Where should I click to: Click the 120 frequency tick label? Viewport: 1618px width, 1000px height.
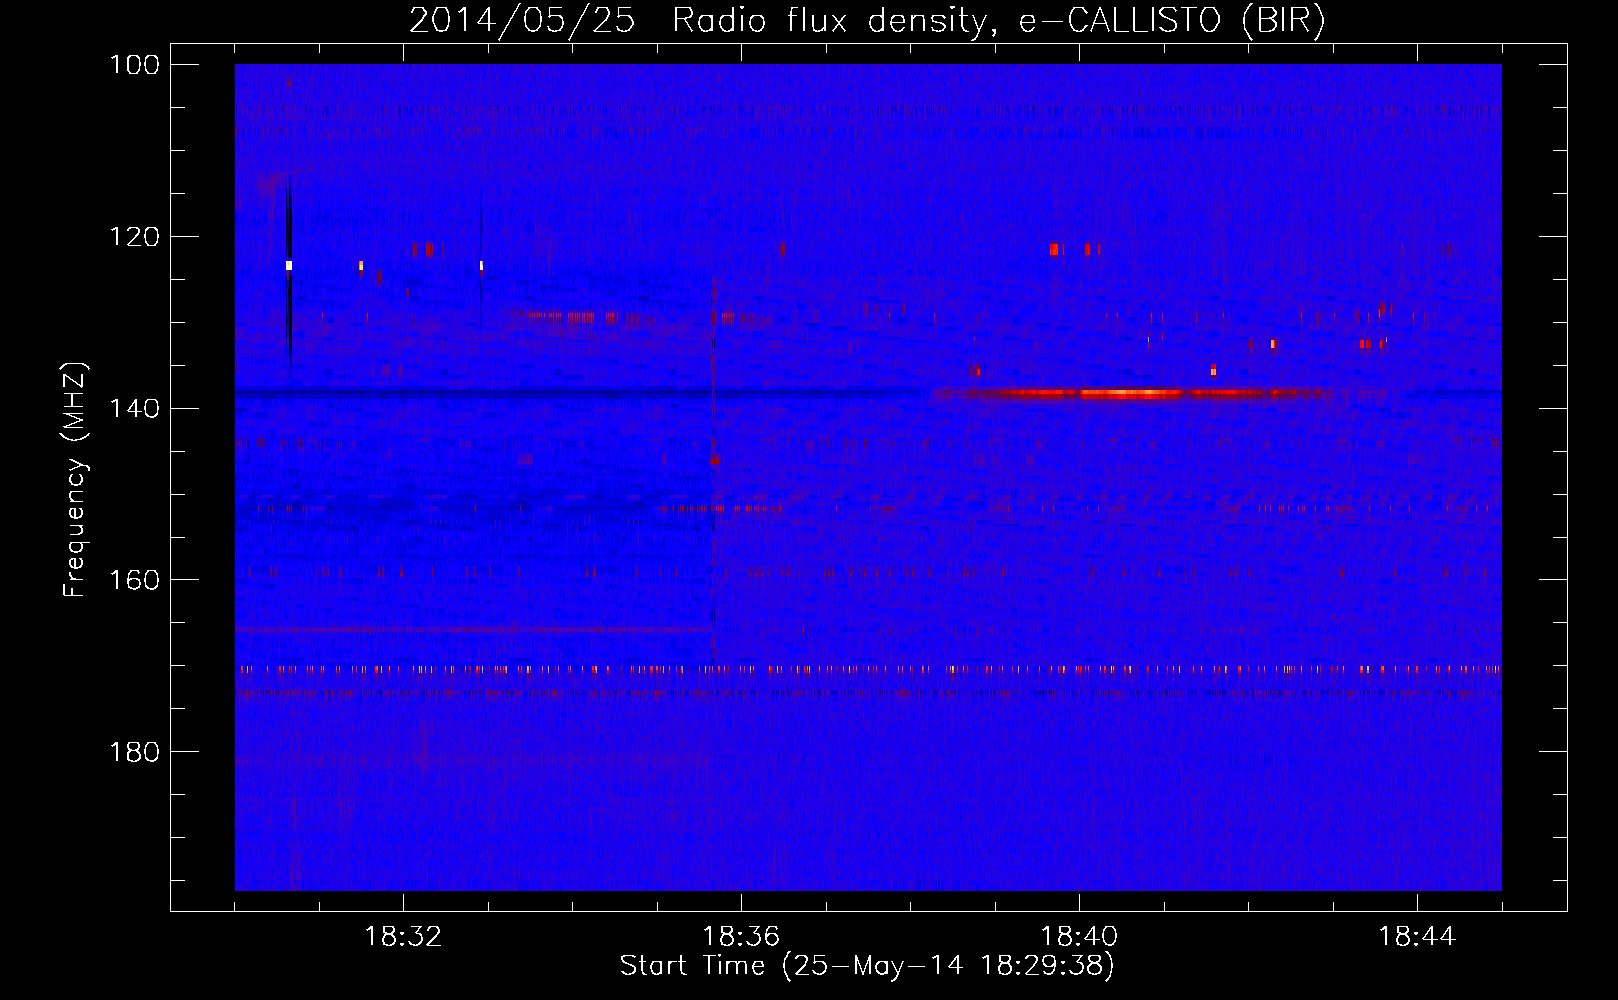[x=134, y=237]
